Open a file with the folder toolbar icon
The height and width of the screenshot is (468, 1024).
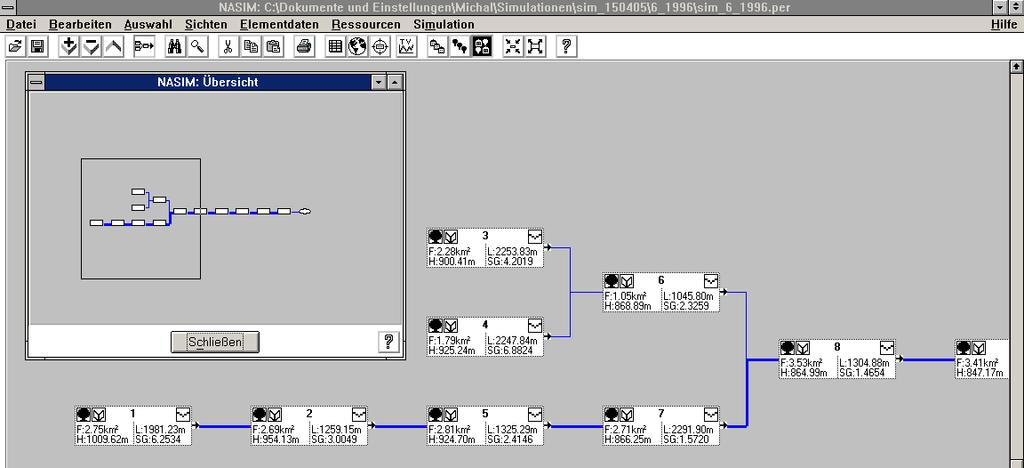click(15, 46)
